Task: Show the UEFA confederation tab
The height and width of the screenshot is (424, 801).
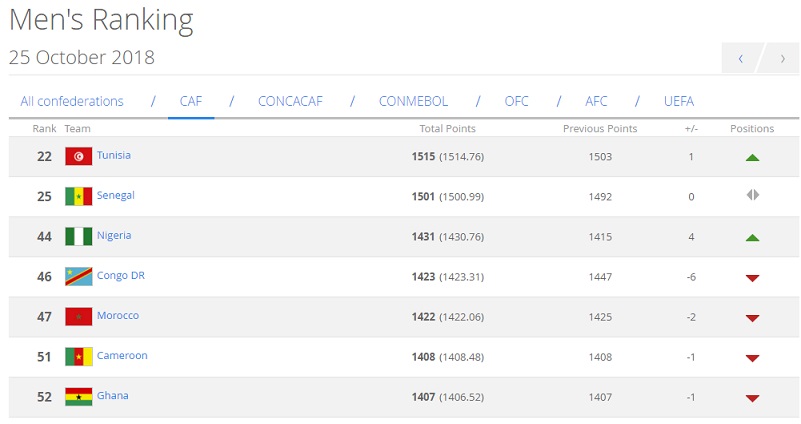Action: [x=678, y=101]
